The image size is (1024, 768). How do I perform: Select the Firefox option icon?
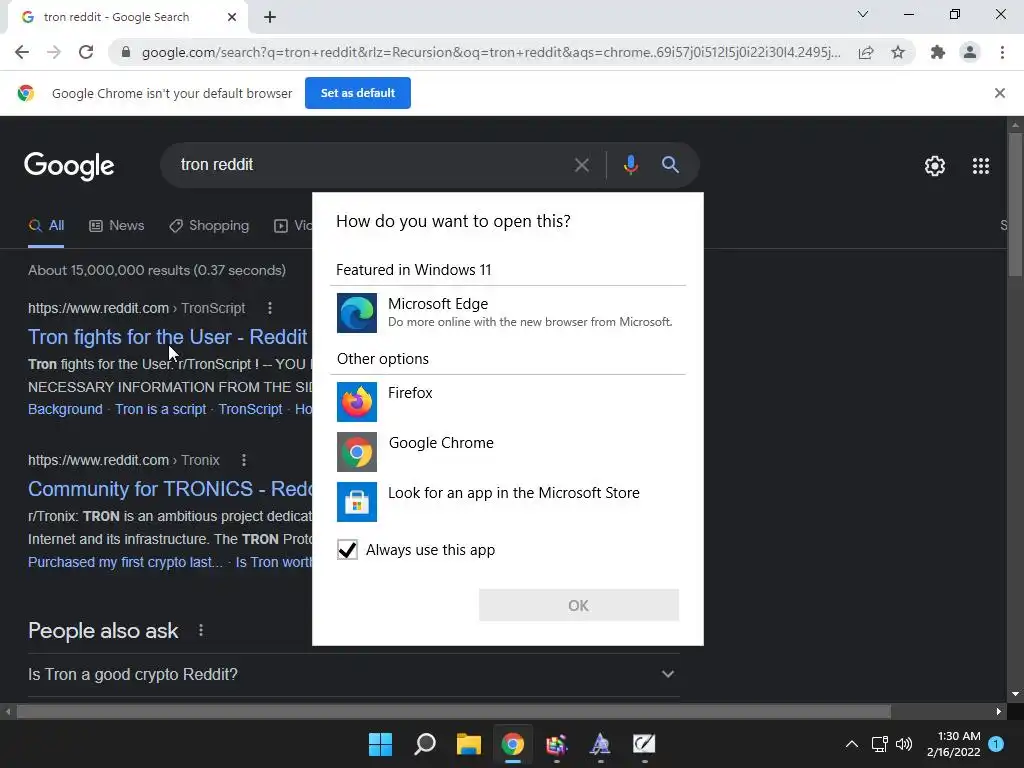tap(357, 402)
